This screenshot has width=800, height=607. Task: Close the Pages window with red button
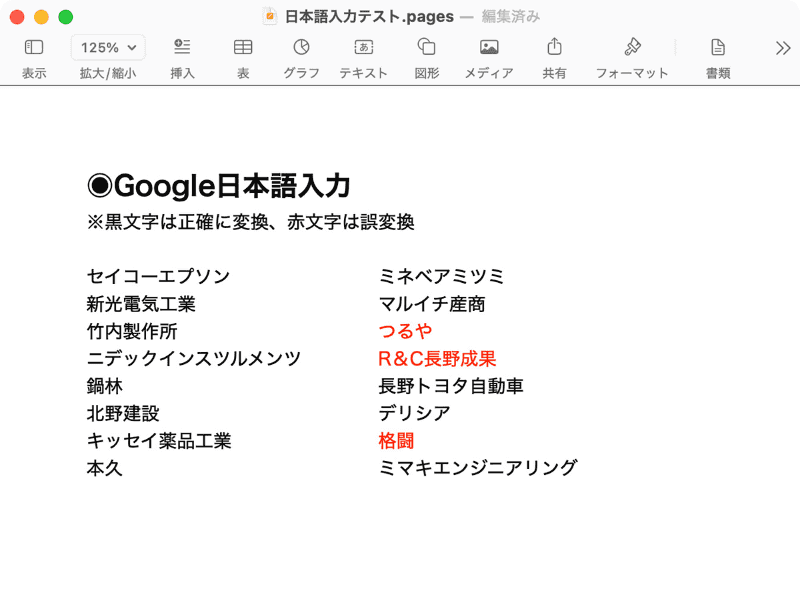tap(17, 17)
